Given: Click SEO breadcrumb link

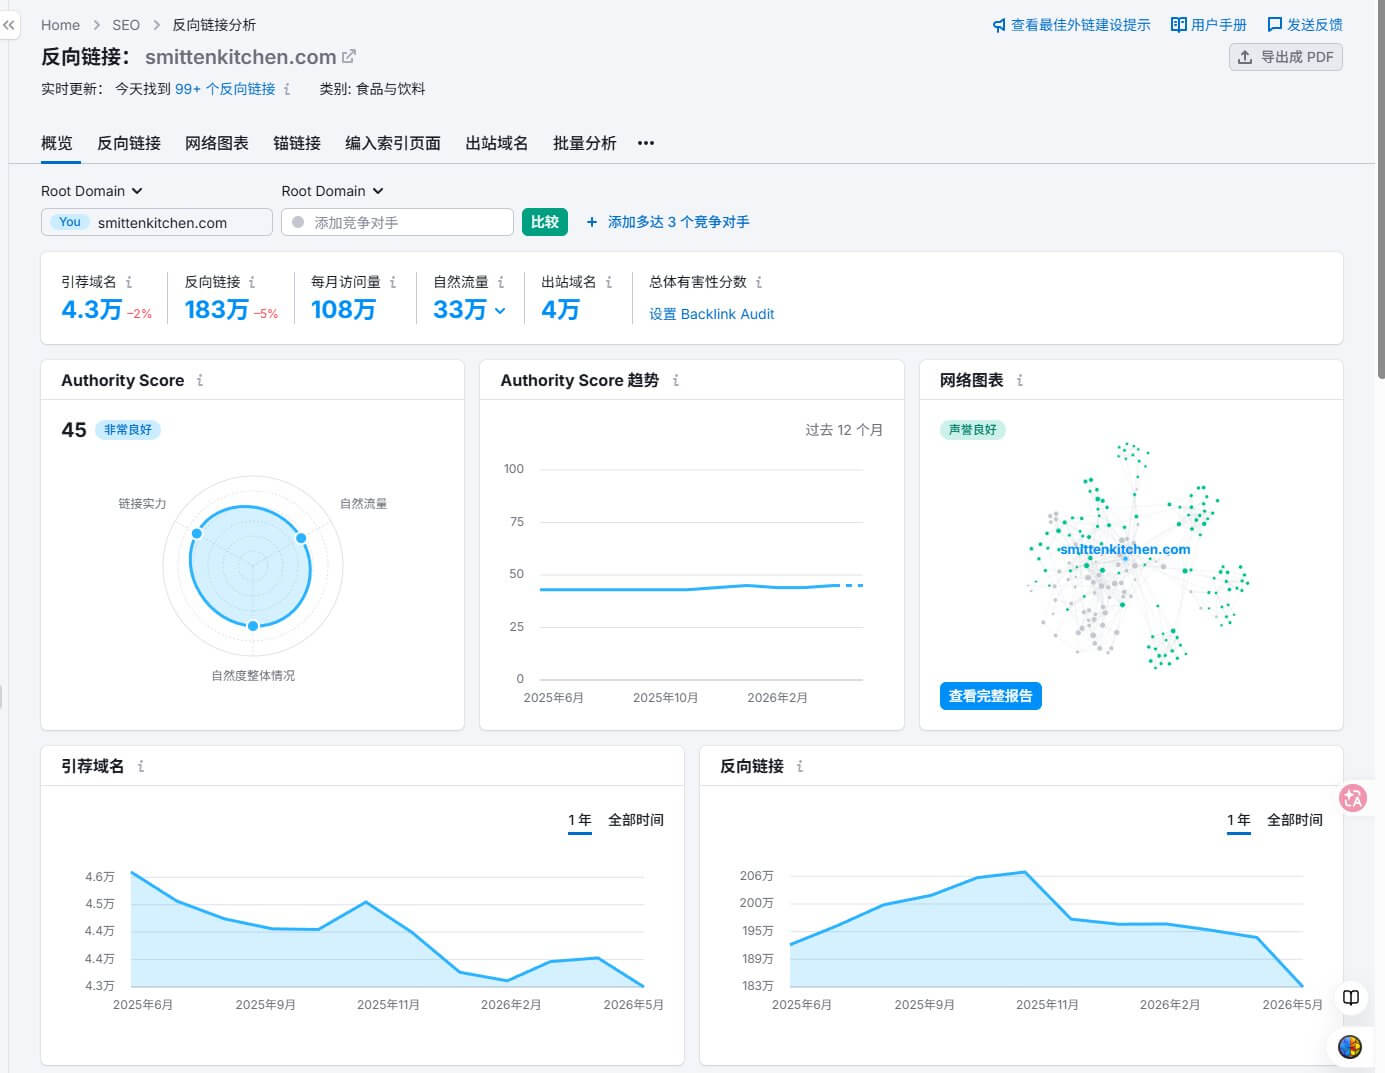Looking at the screenshot, I should click(126, 25).
